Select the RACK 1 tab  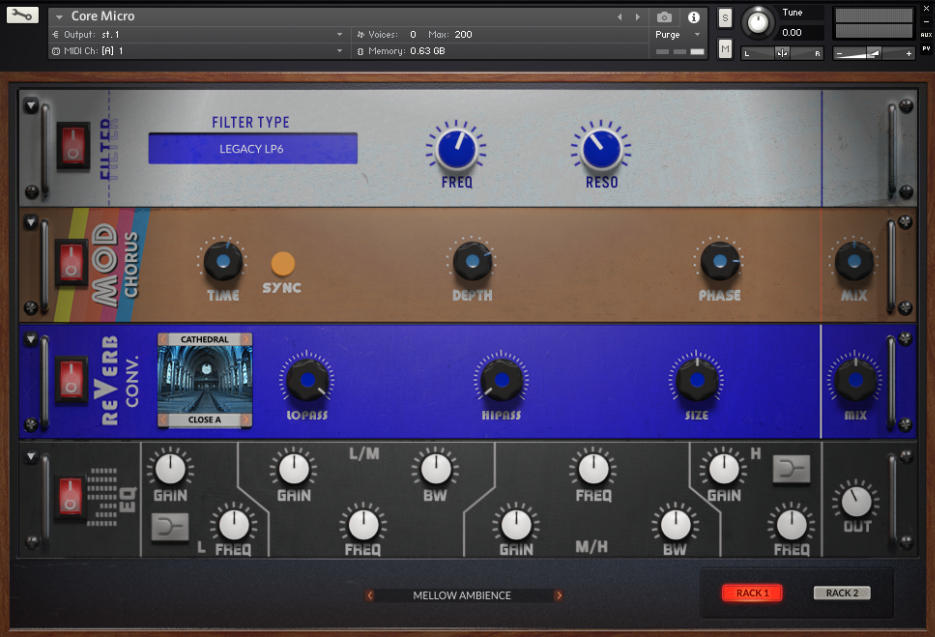752,592
